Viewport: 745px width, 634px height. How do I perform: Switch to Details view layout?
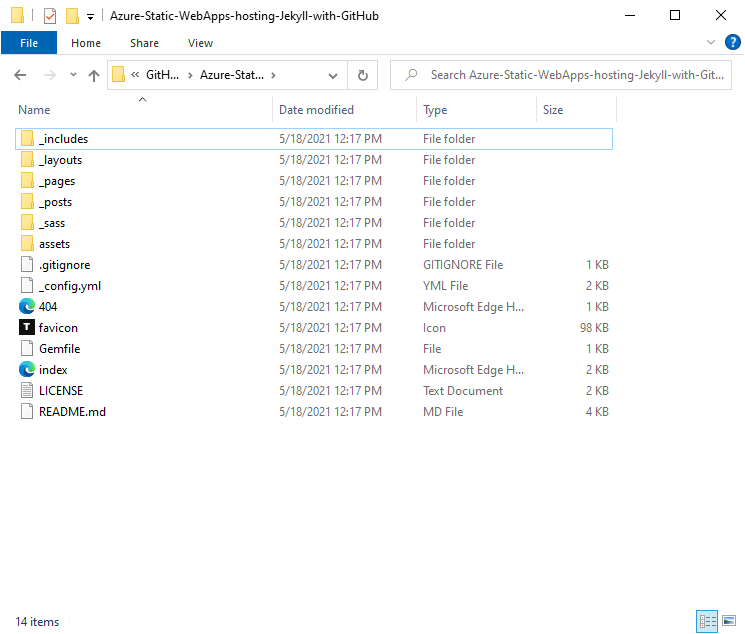click(707, 621)
